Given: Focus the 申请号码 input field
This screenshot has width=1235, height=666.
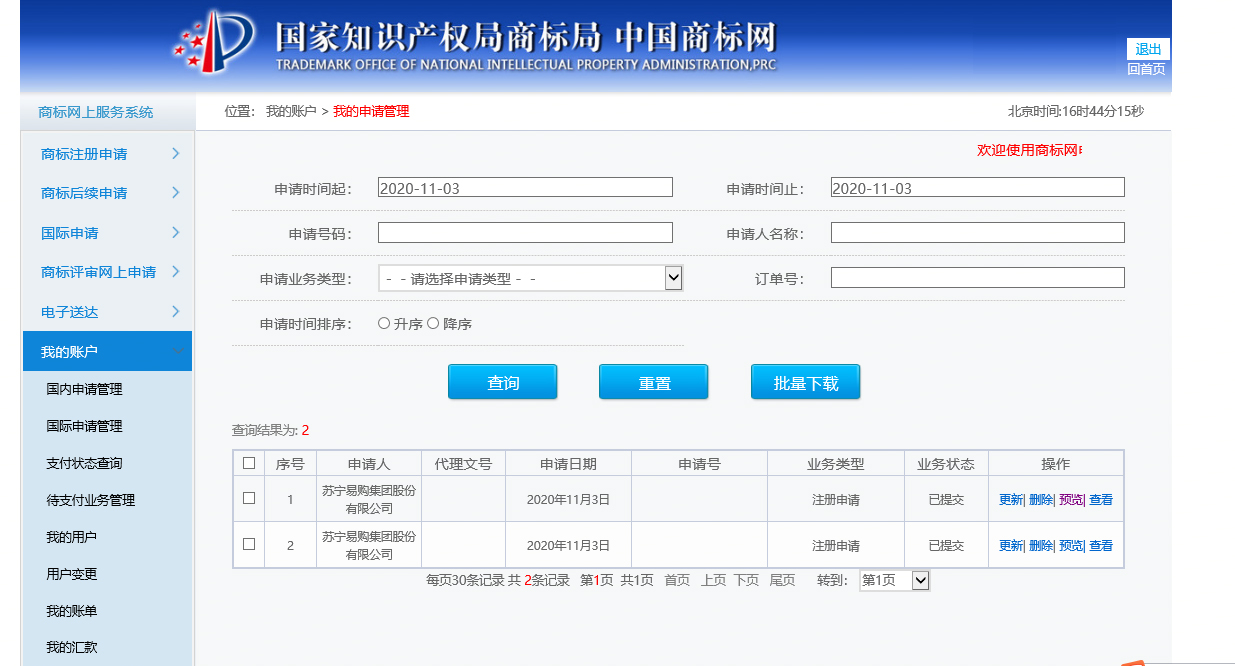Looking at the screenshot, I should pos(525,232).
